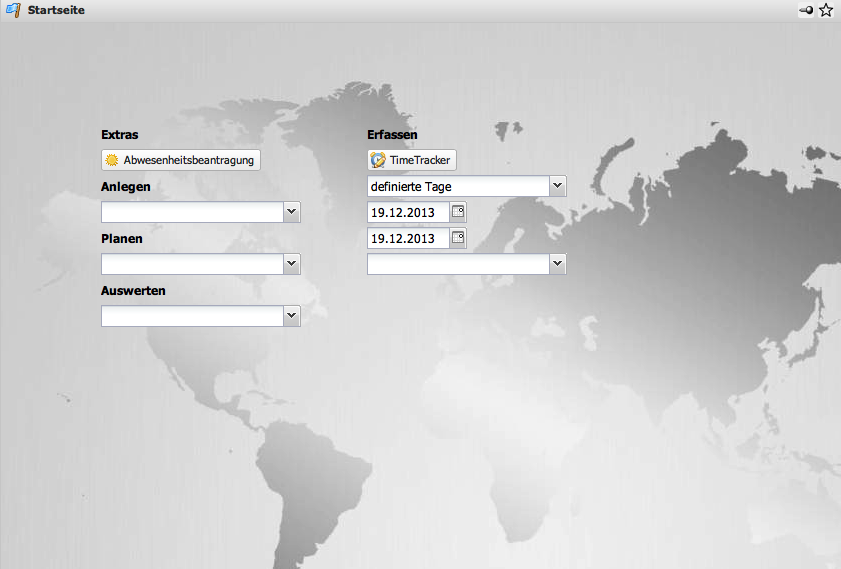Mark page as favorite with the star icon
The width and height of the screenshot is (841, 569).
826,10
